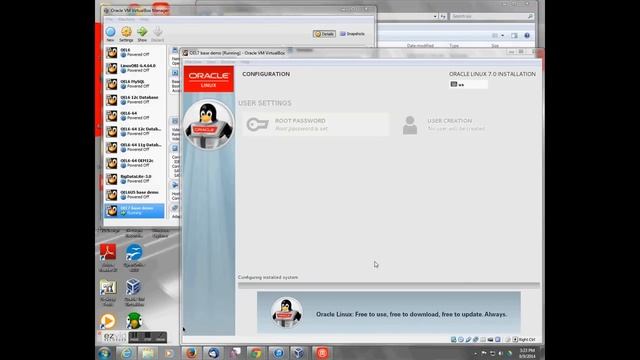640x360 pixels.
Task: Click Explorer search magnifier icon
Action: tap(530, 16)
